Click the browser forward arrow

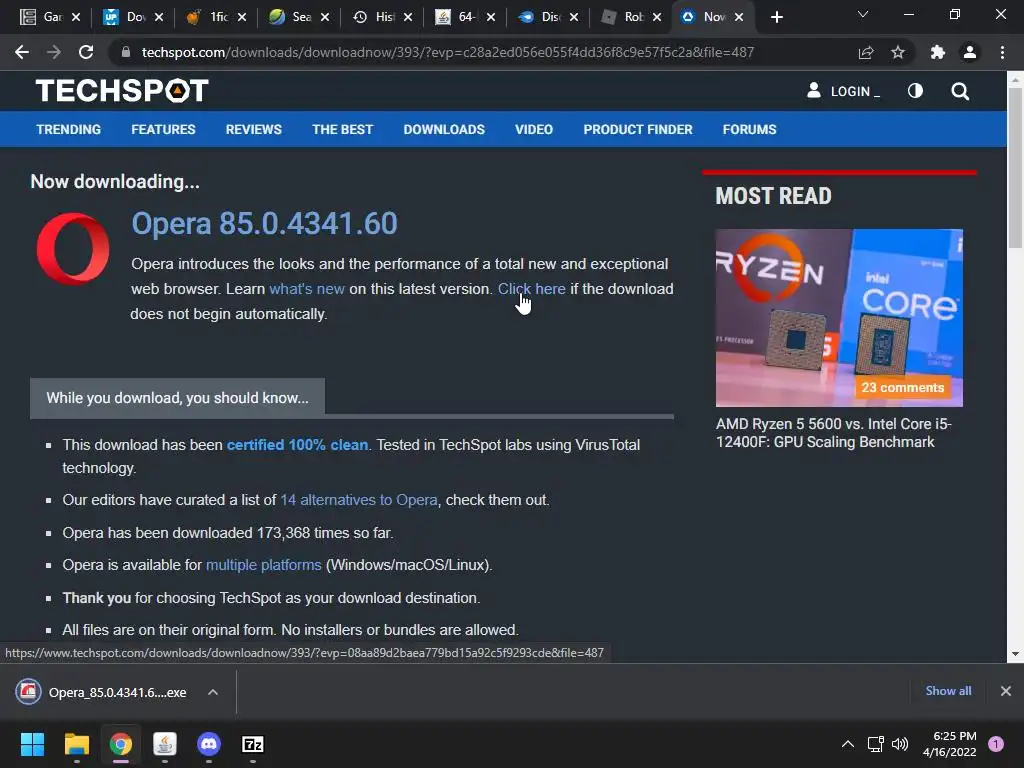(54, 52)
